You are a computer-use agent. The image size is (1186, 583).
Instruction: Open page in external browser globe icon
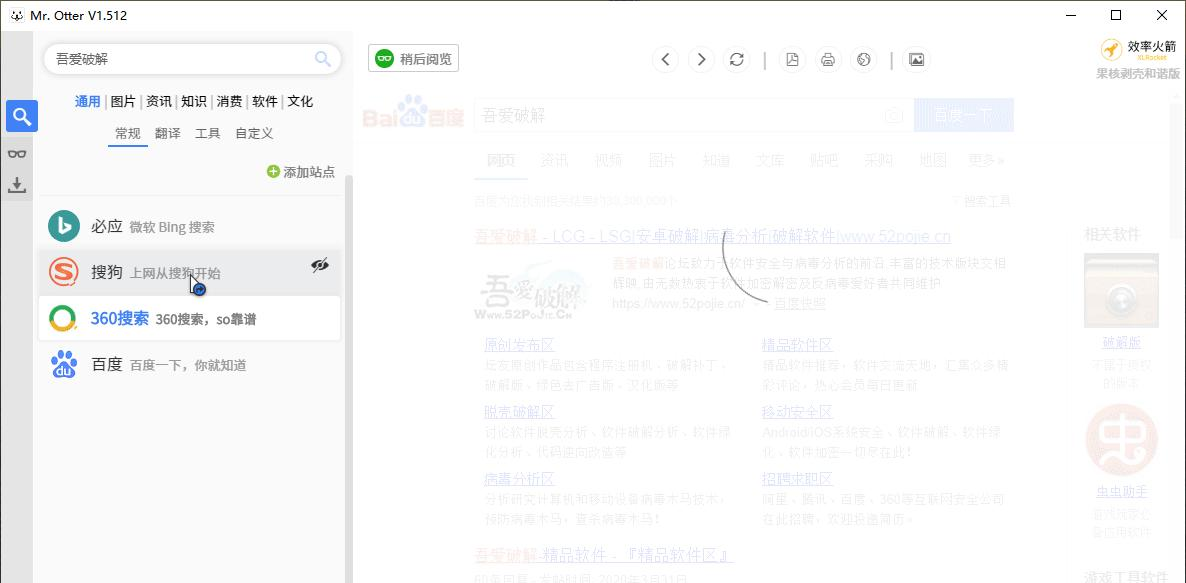coord(864,59)
